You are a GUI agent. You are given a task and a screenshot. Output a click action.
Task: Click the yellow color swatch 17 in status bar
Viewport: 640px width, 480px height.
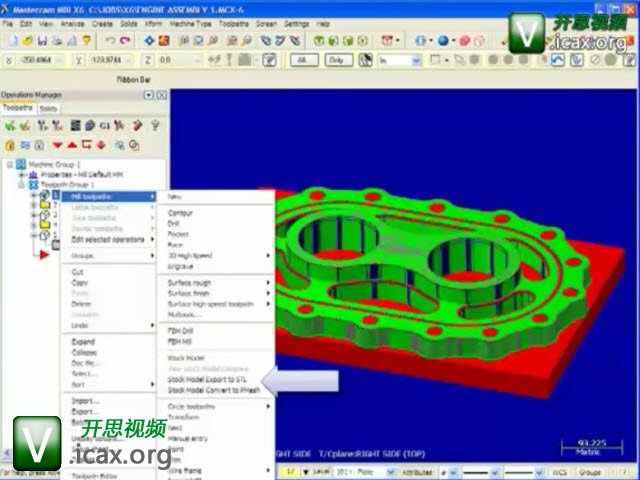tap(290, 472)
